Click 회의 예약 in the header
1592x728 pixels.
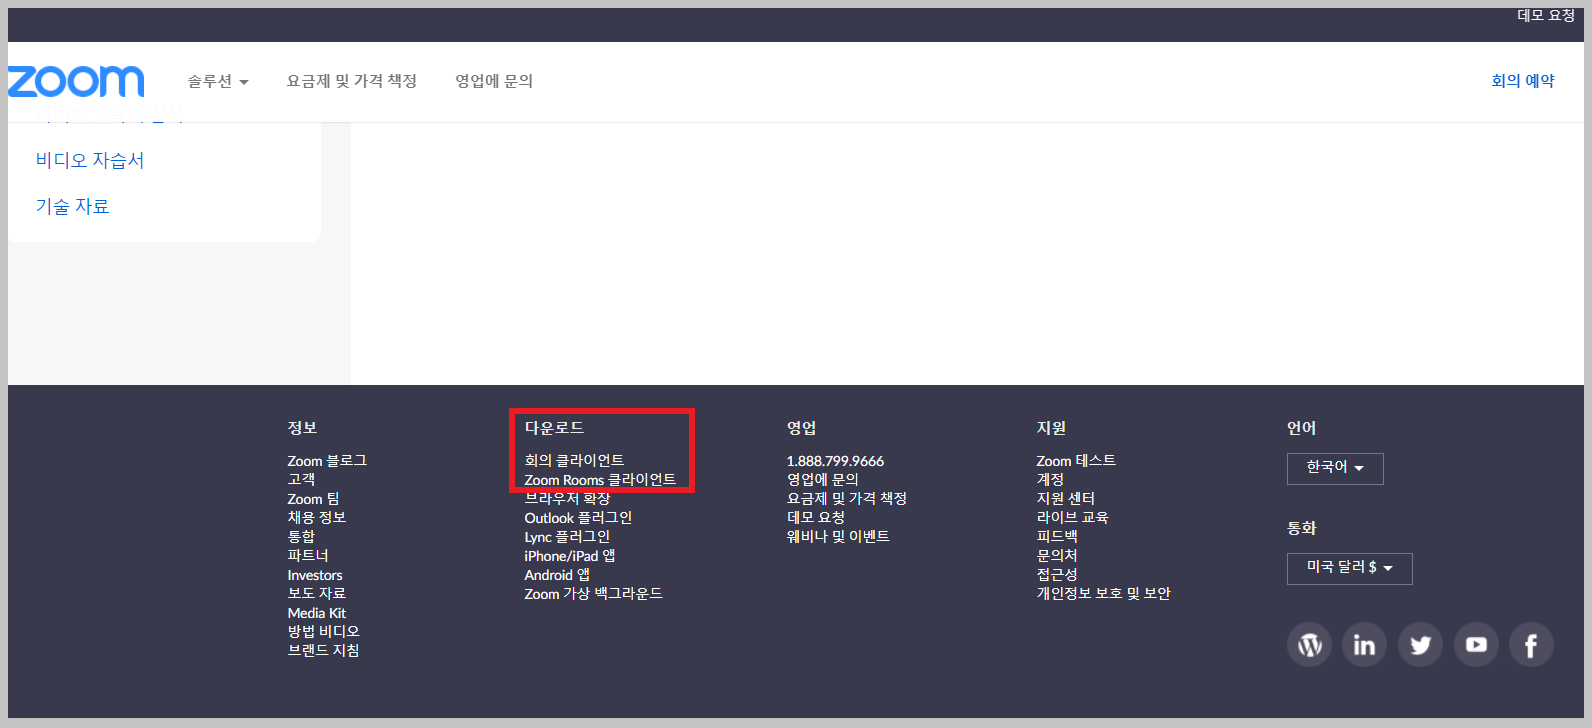[1523, 81]
